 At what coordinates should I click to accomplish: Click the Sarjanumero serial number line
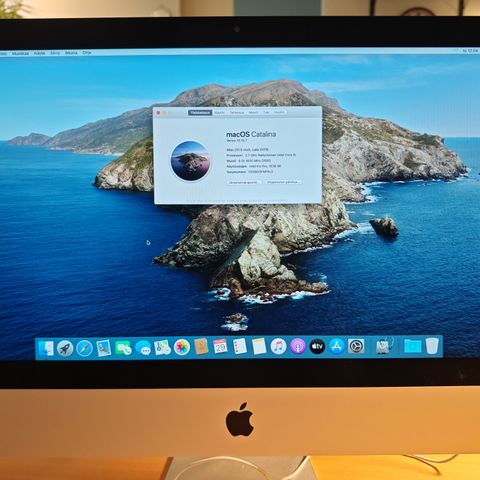(250, 172)
